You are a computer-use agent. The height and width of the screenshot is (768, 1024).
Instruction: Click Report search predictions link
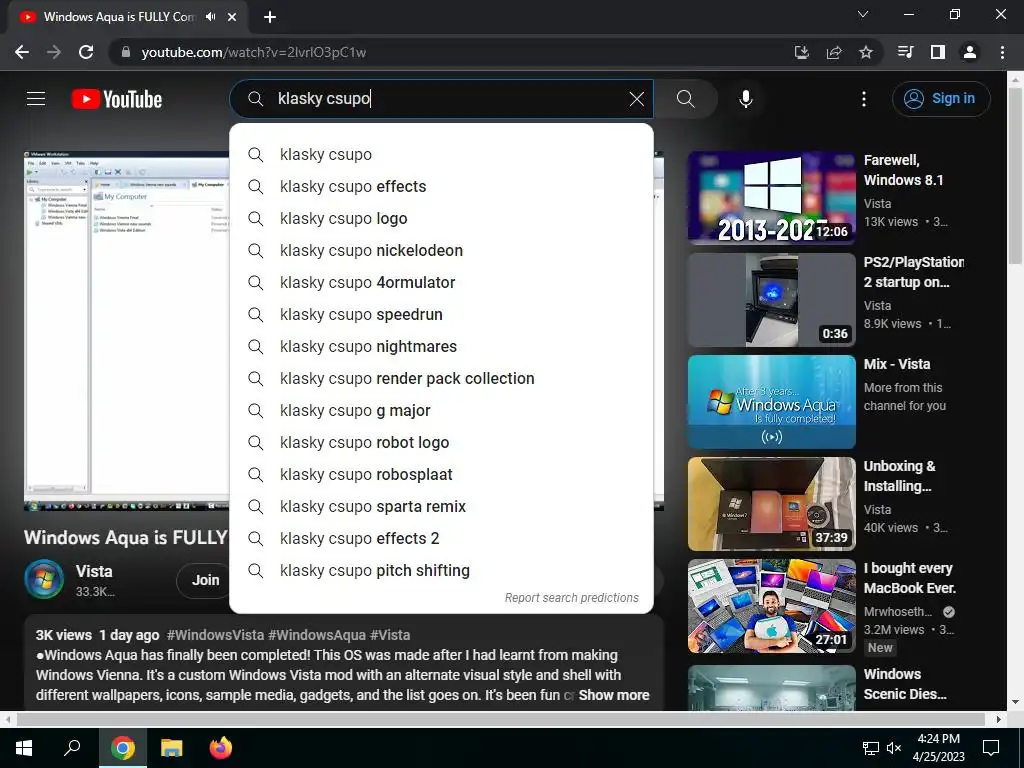click(x=571, y=598)
